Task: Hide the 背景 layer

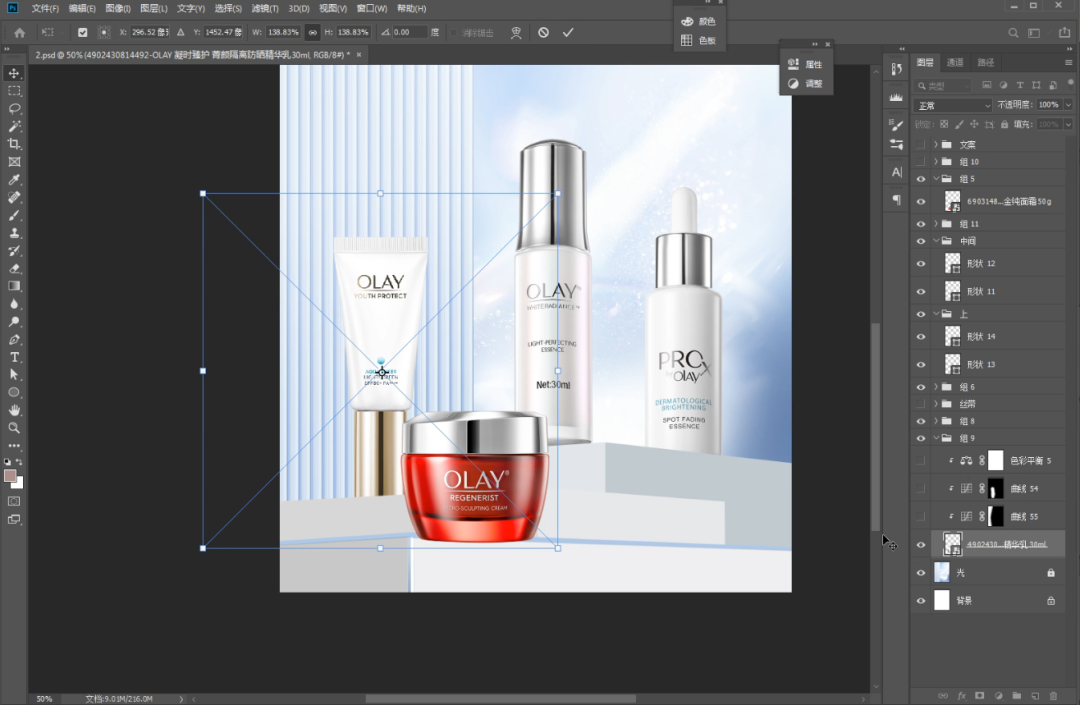Action: pyautogui.click(x=921, y=601)
